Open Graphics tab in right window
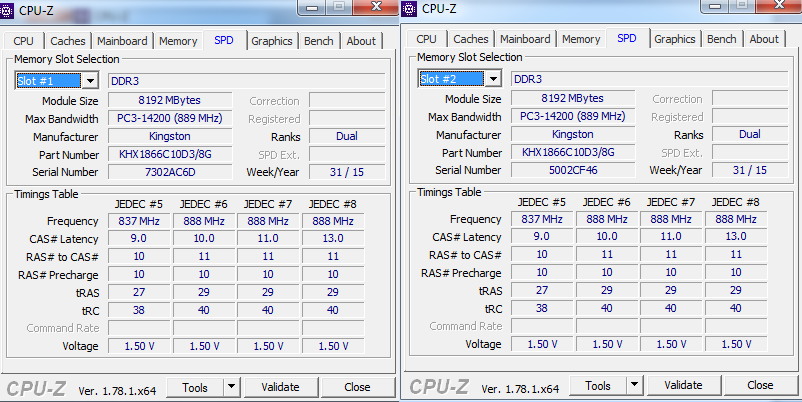802x402 pixels. click(x=675, y=39)
